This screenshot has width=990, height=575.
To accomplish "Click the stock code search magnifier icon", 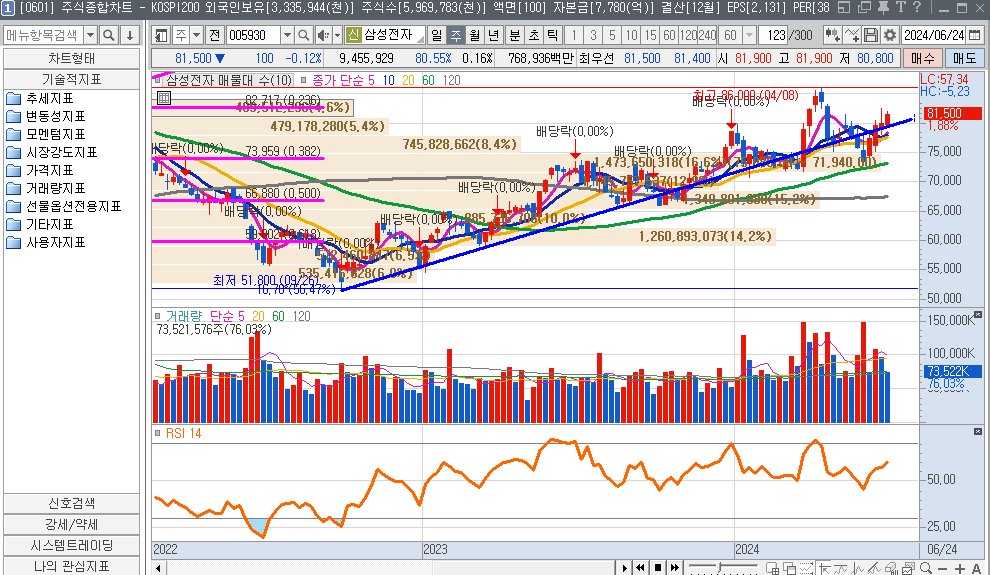I will tap(304, 36).
